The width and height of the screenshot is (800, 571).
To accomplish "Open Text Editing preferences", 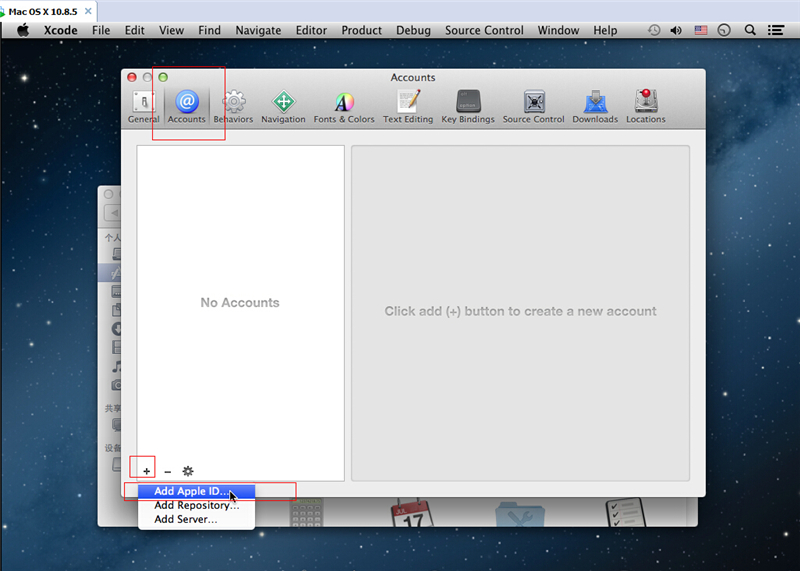I will click(x=408, y=107).
